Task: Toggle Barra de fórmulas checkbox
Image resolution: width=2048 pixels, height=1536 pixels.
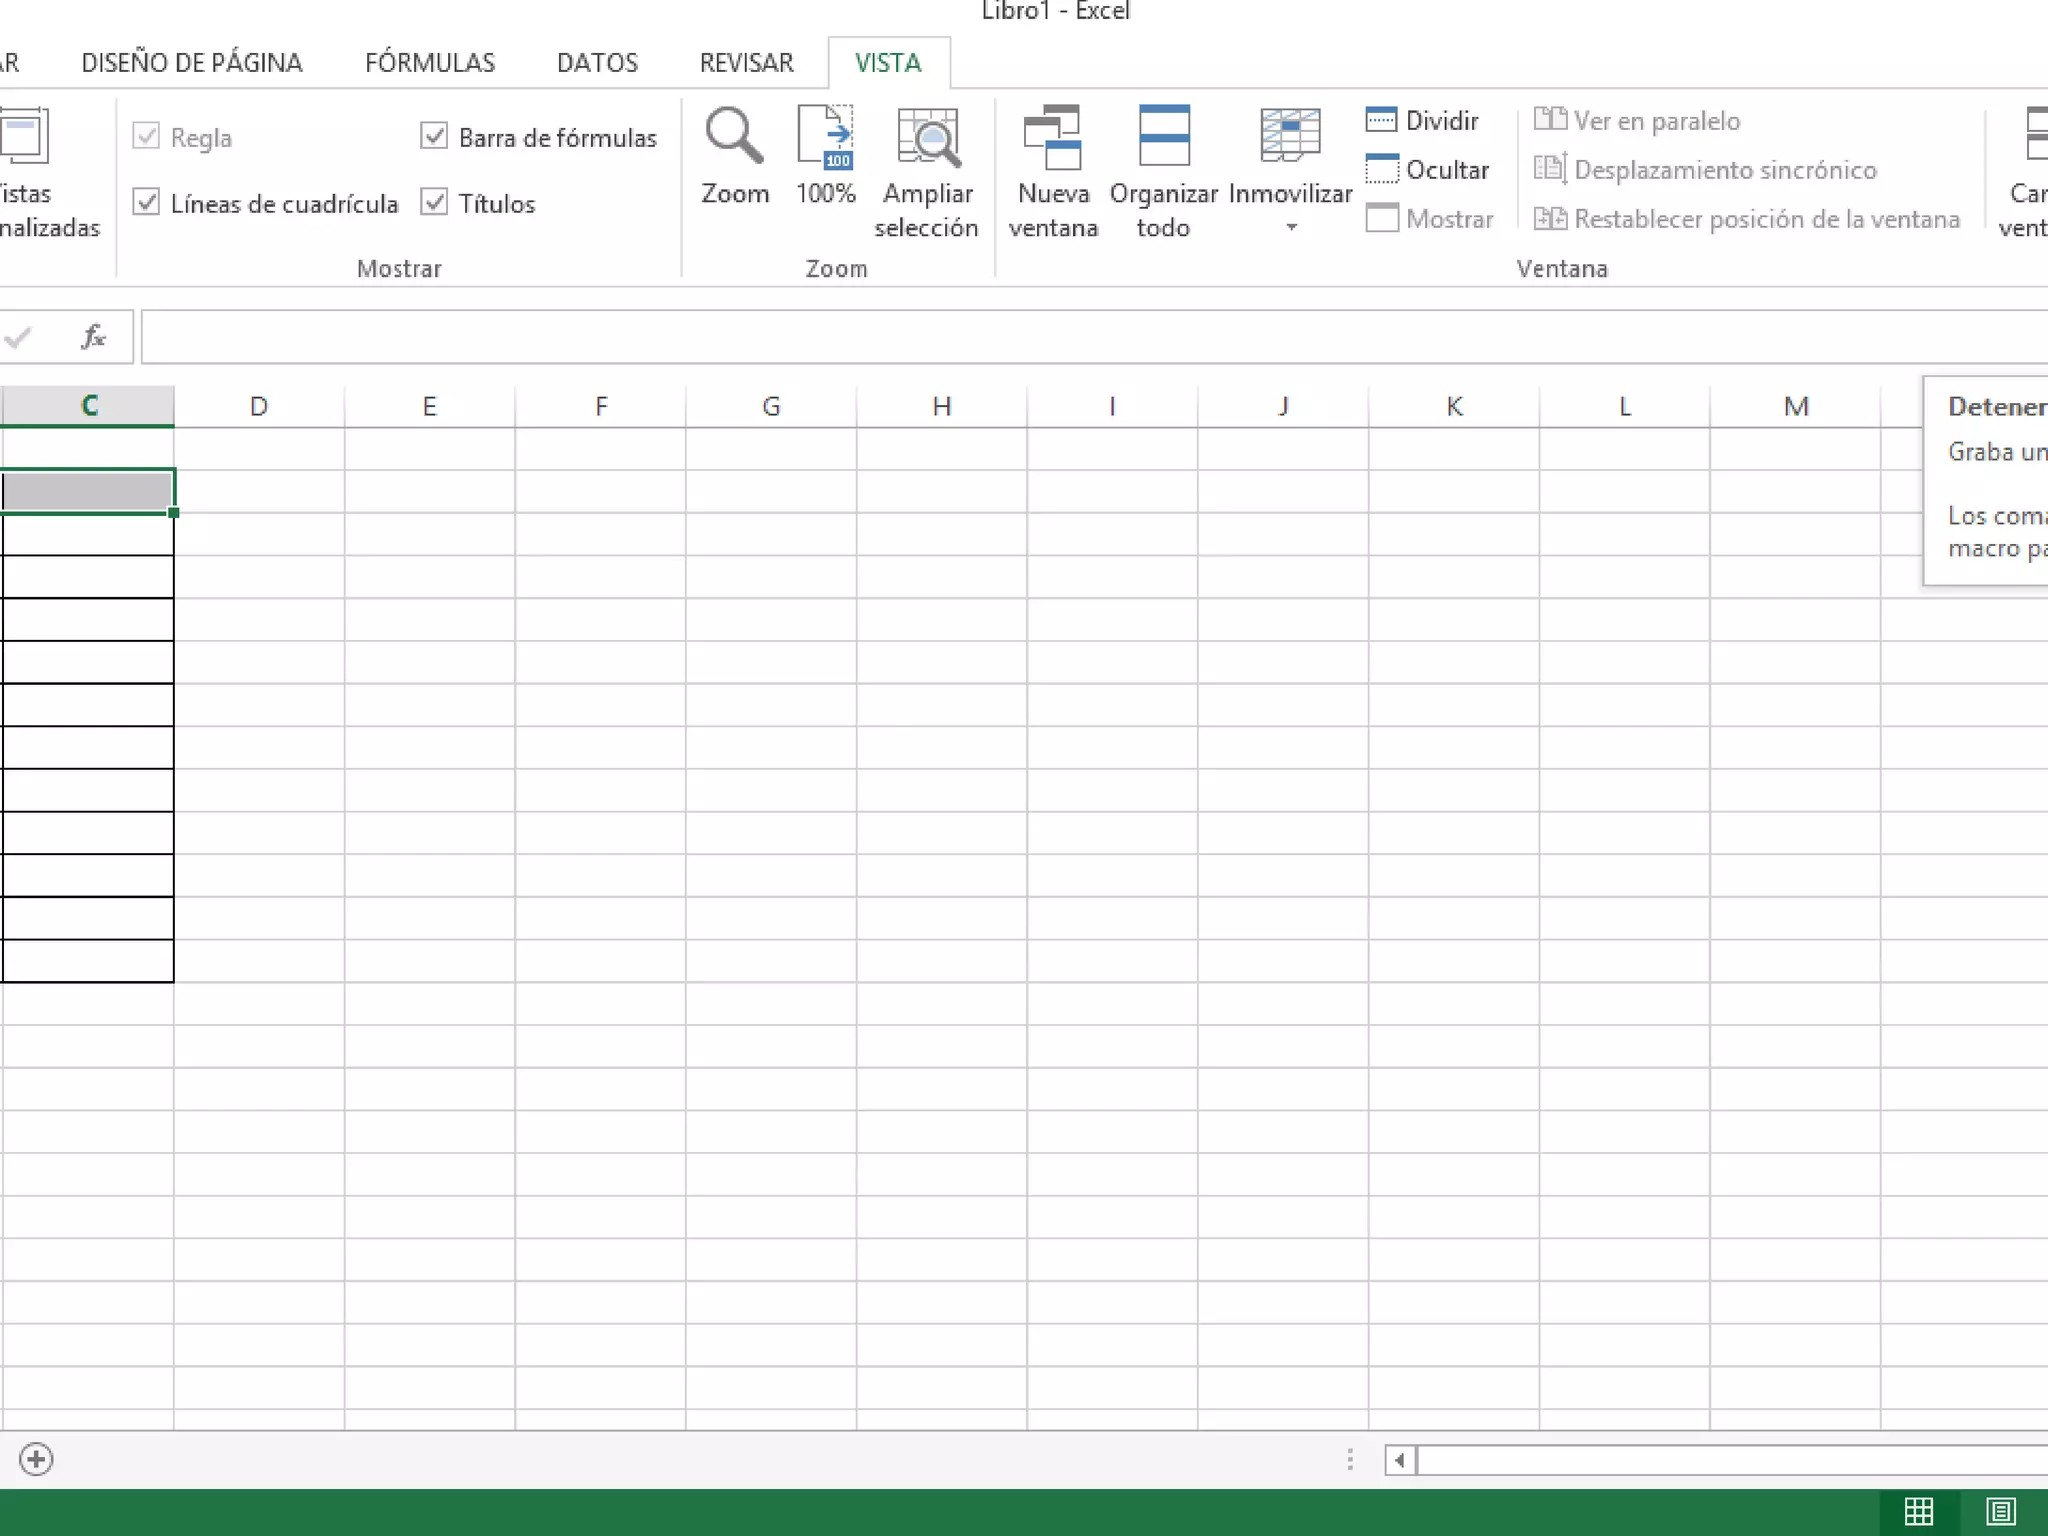Action: tap(434, 137)
